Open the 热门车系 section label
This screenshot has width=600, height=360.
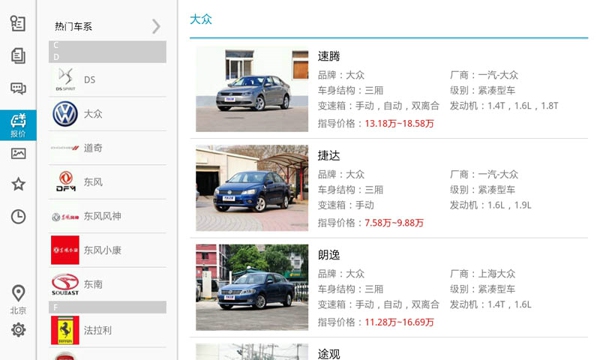(x=73, y=26)
